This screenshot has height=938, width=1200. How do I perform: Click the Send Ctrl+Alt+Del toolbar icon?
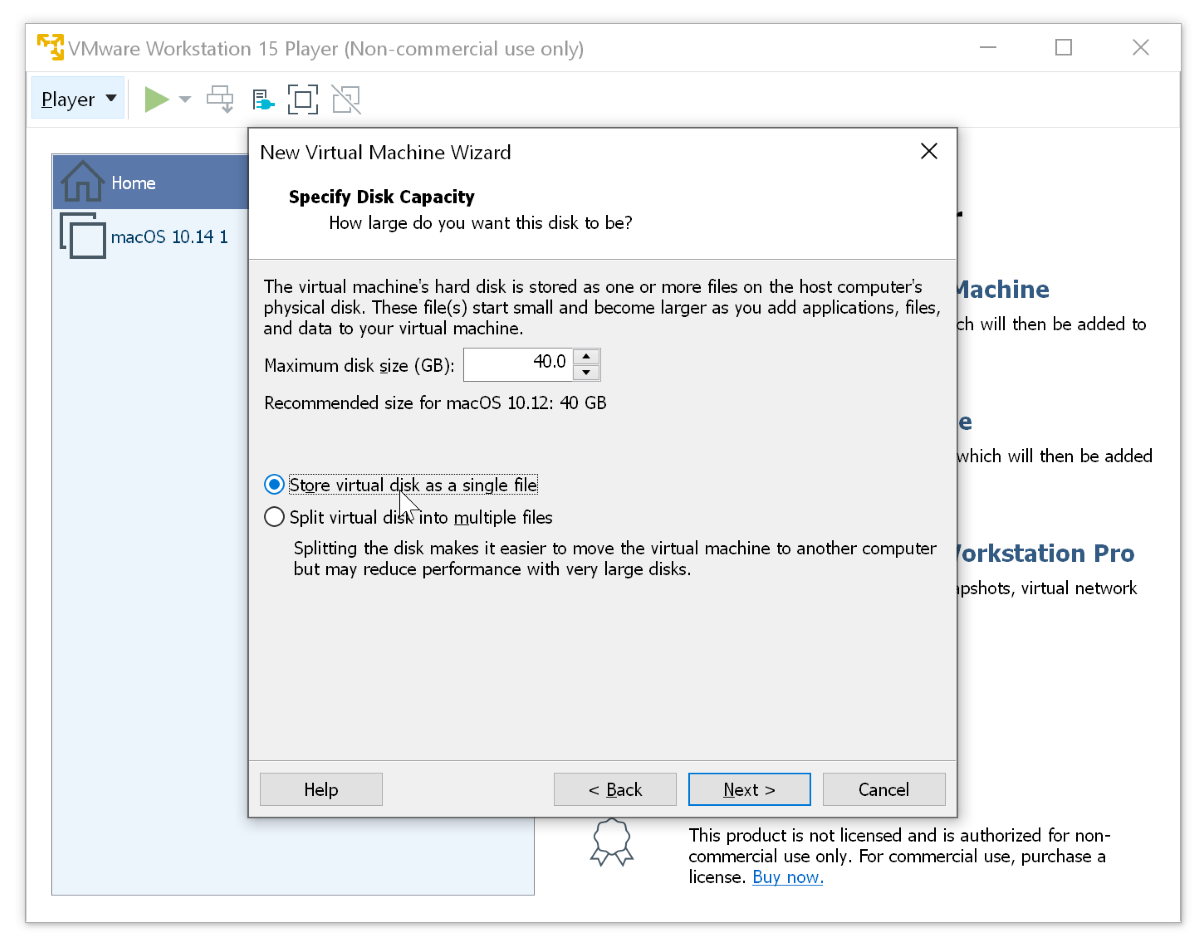pos(220,99)
